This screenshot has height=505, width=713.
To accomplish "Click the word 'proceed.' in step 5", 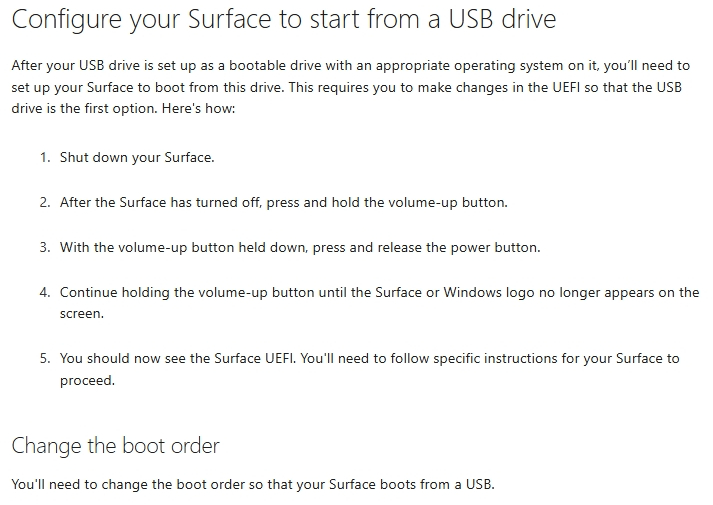I will pyautogui.click(x=87, y=380).
